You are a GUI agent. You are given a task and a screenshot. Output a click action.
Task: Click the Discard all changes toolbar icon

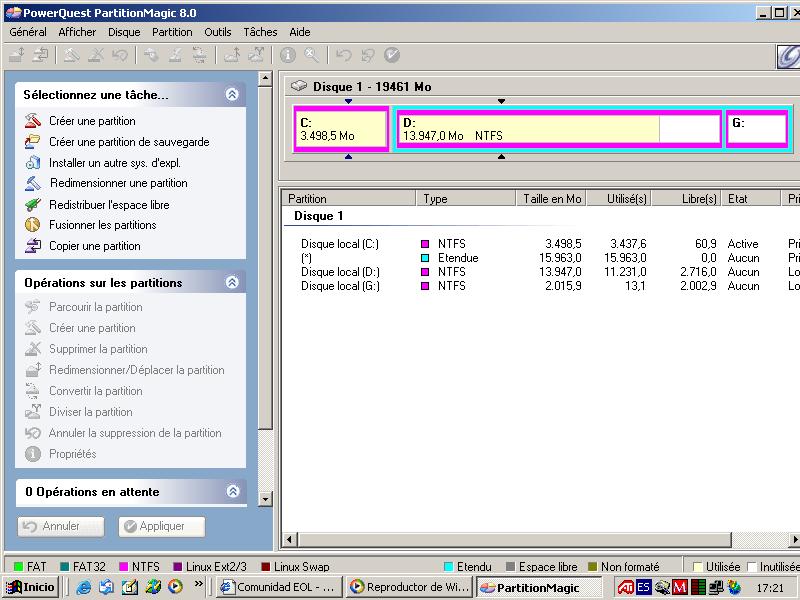point(368,55)
